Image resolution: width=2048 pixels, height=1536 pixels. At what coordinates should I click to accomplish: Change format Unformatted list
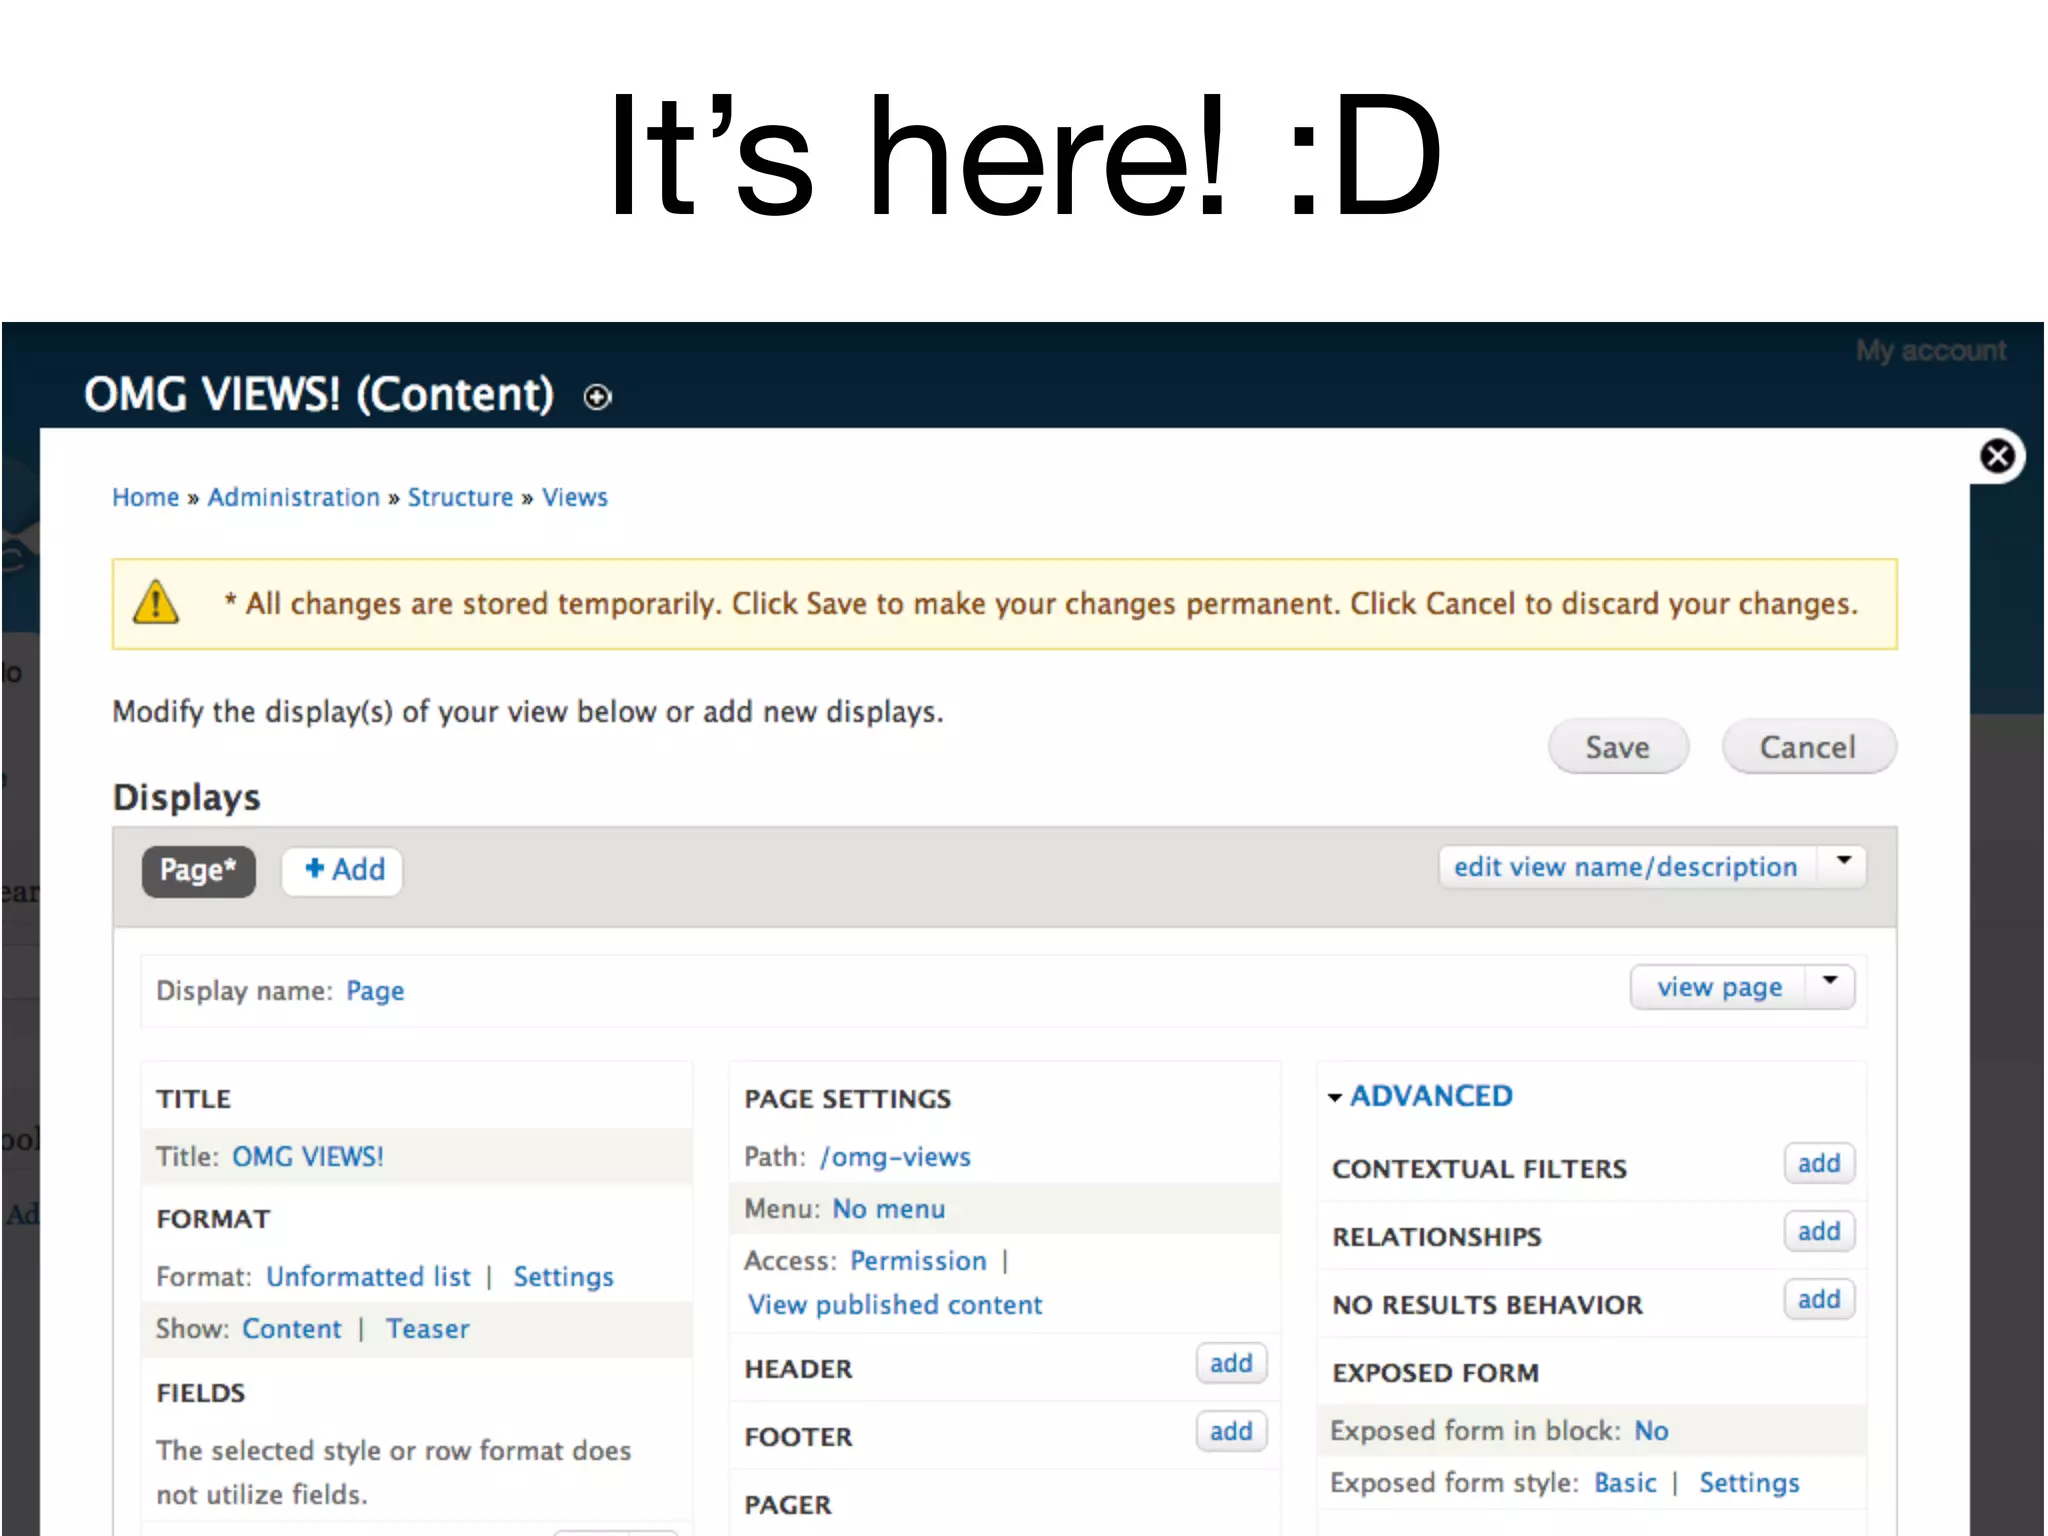[x=368, y=1277]
